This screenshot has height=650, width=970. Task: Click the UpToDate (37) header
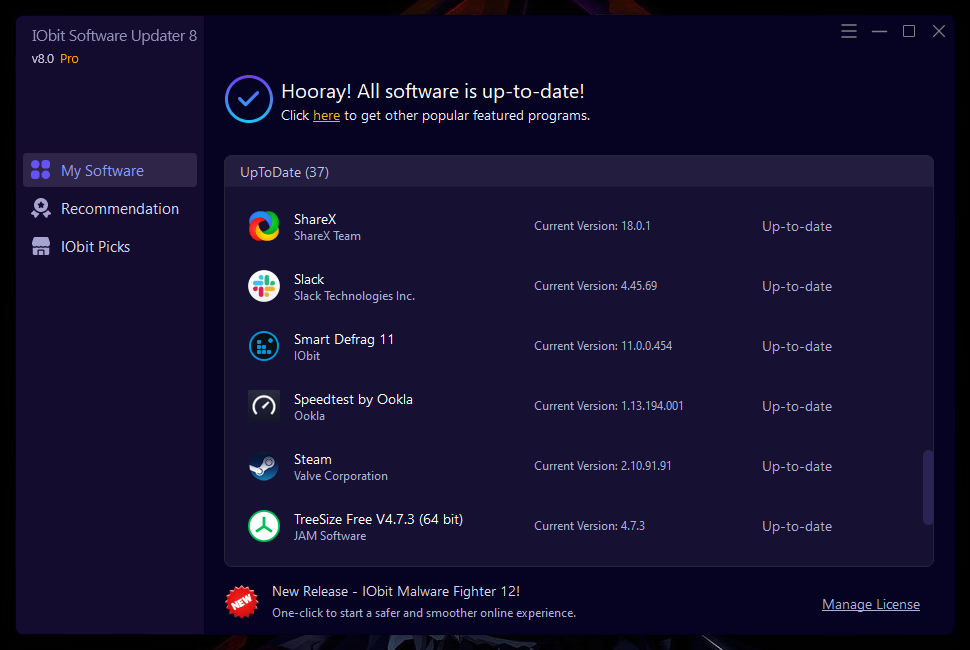(x=284, y=172)
